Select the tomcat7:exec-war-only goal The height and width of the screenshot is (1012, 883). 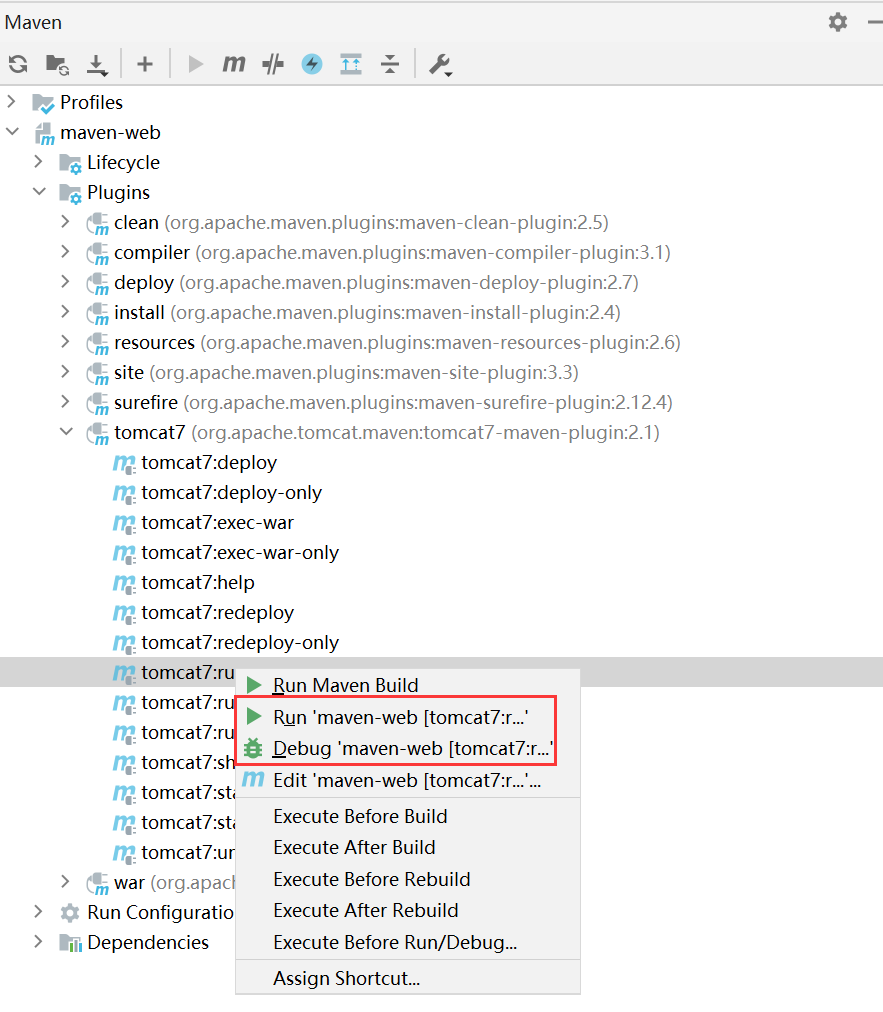tap(240, 552)
